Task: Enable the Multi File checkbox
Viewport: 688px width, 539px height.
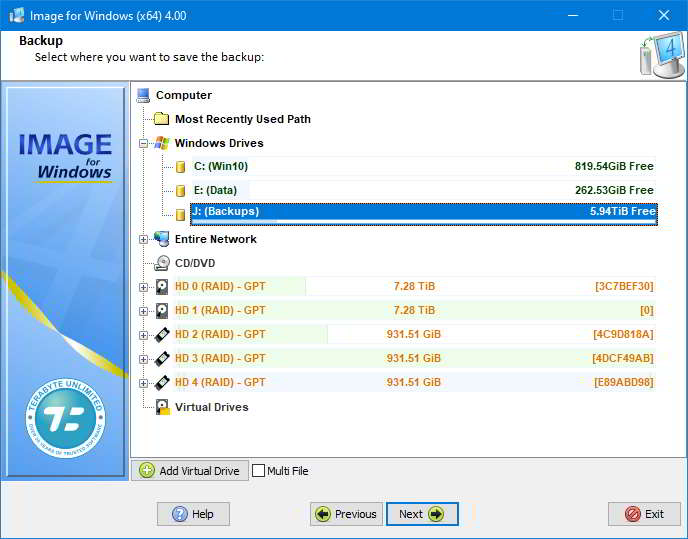Action: pos(258,471)
